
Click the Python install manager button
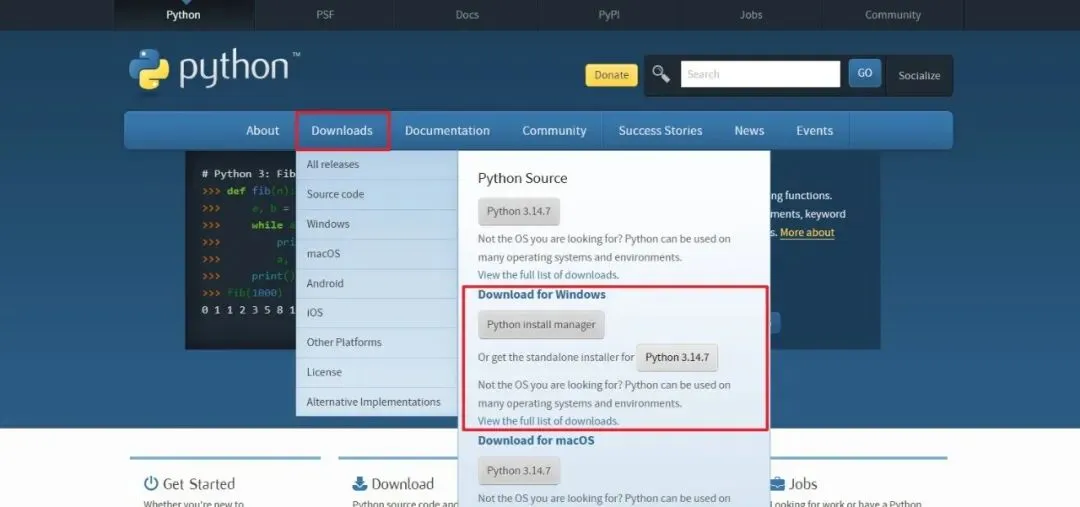541,324
